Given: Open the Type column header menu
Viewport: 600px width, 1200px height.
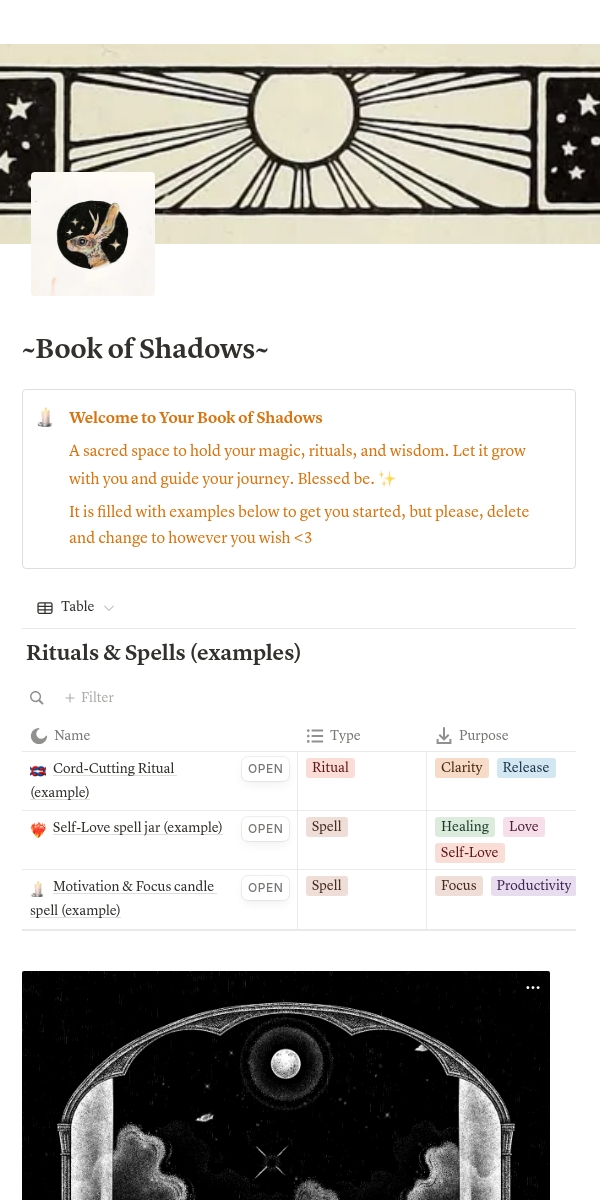Looking at the screenshot, I should click(334, 736).
